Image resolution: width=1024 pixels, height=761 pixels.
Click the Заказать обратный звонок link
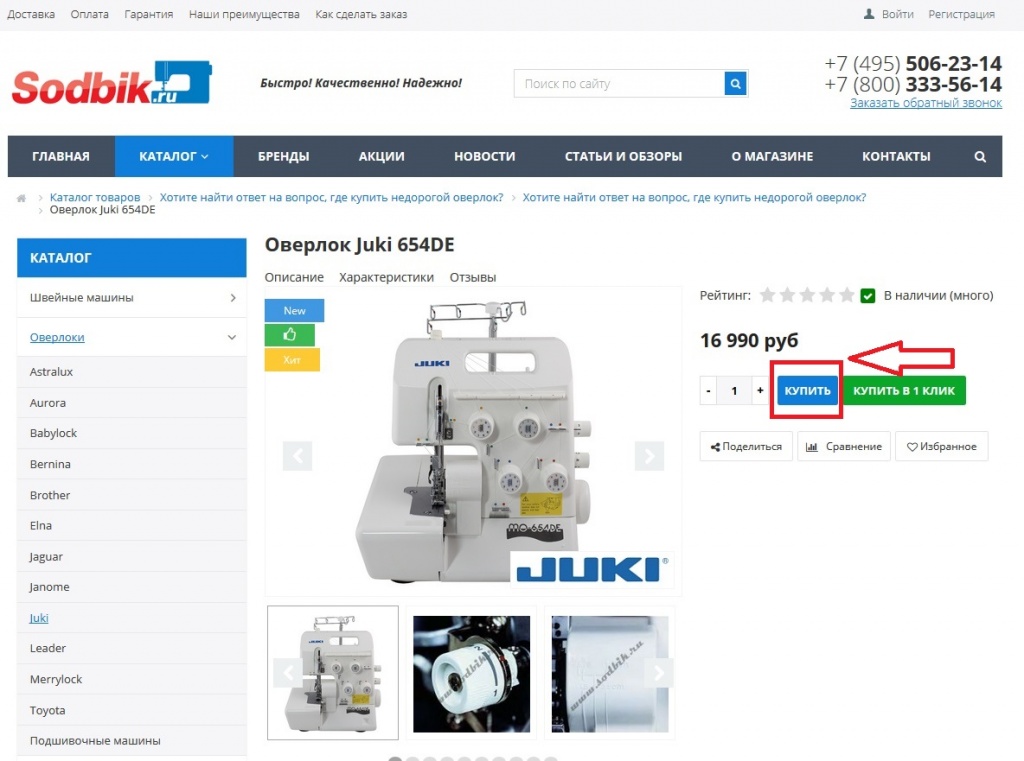point(925,103)
